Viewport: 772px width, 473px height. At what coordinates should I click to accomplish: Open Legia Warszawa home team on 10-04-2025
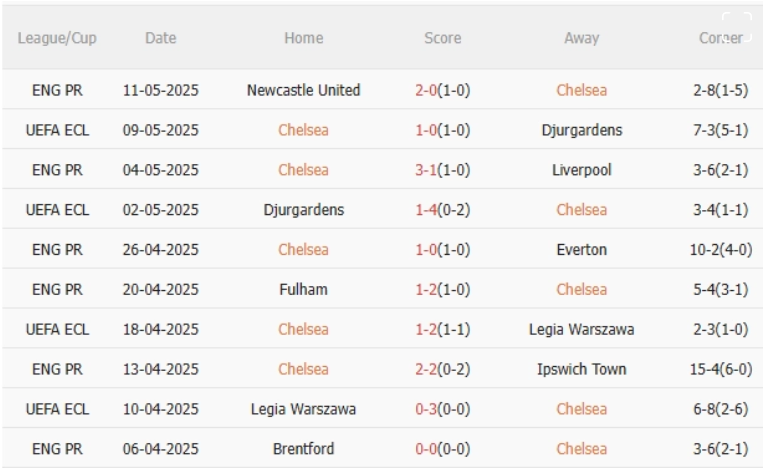tap(303, 409)
